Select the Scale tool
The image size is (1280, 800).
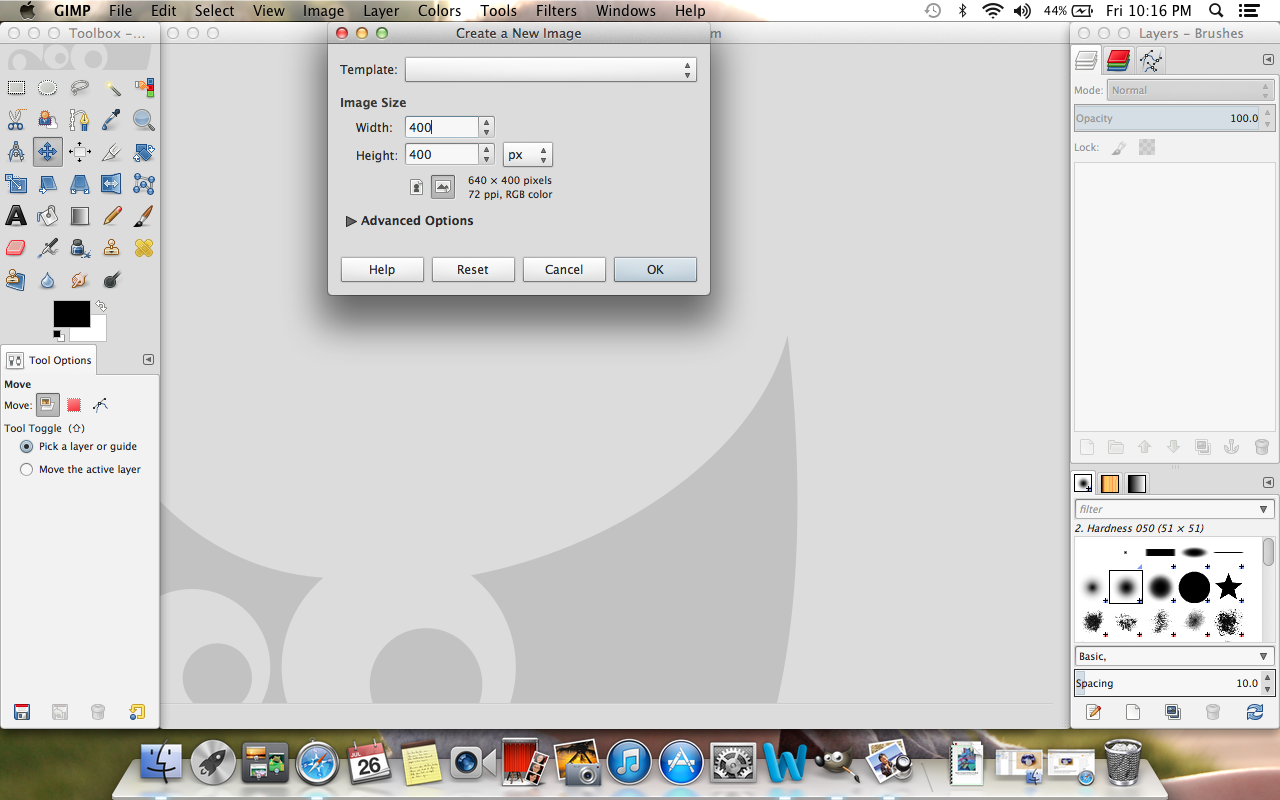pyautogui.click(x=16, y=184)
